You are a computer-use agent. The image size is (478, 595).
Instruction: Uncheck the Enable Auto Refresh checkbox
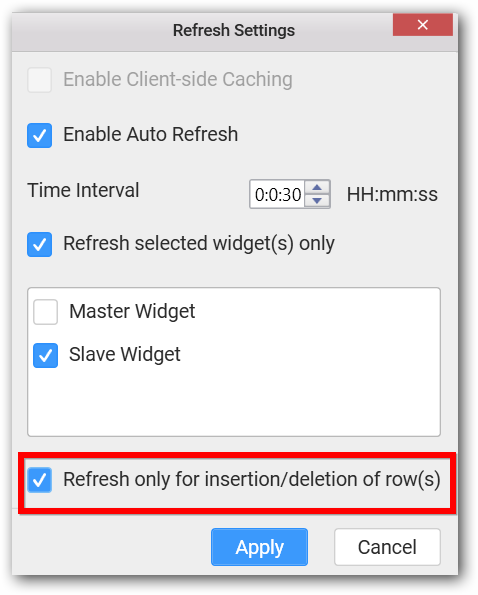tap(39, 135)
